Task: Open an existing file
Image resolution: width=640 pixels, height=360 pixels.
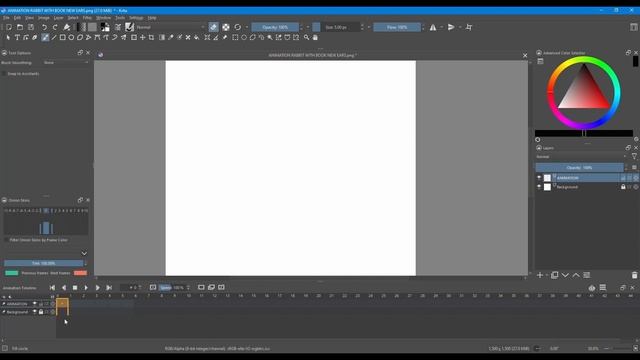Action: (20, 27)
